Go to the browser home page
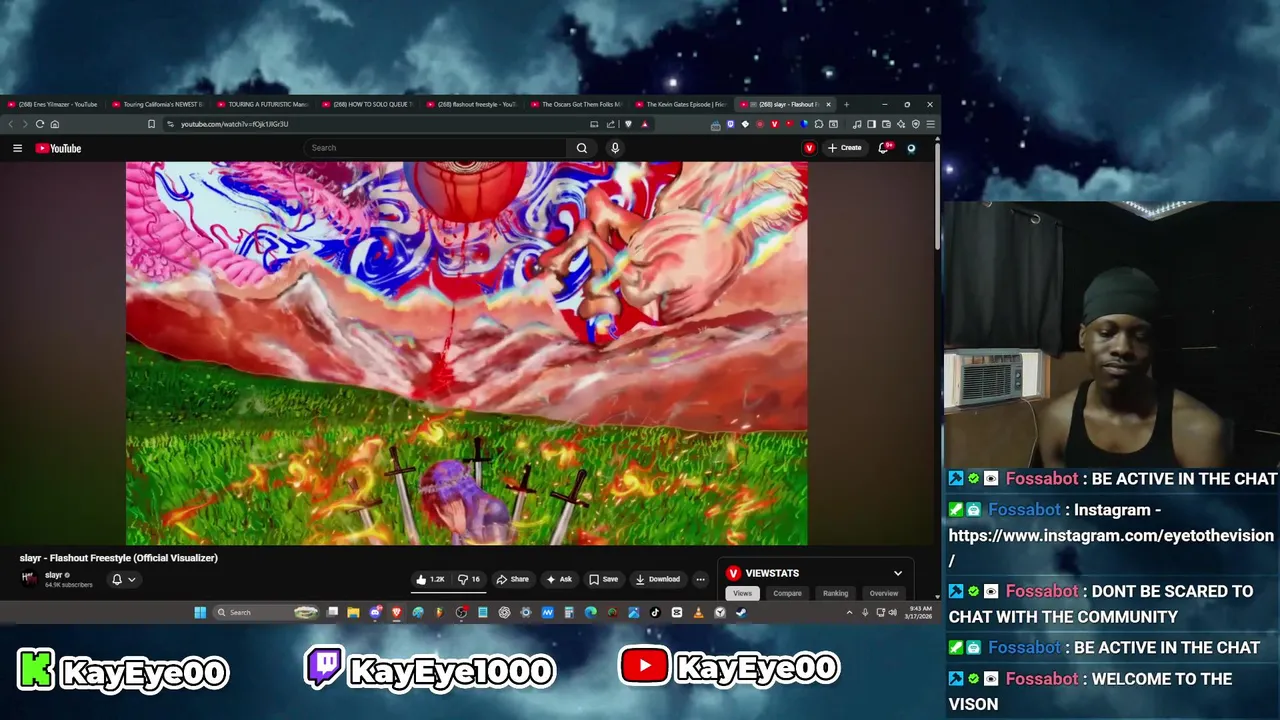The height and width of the screenshot is (720, 1280). [x=55, y=124]
